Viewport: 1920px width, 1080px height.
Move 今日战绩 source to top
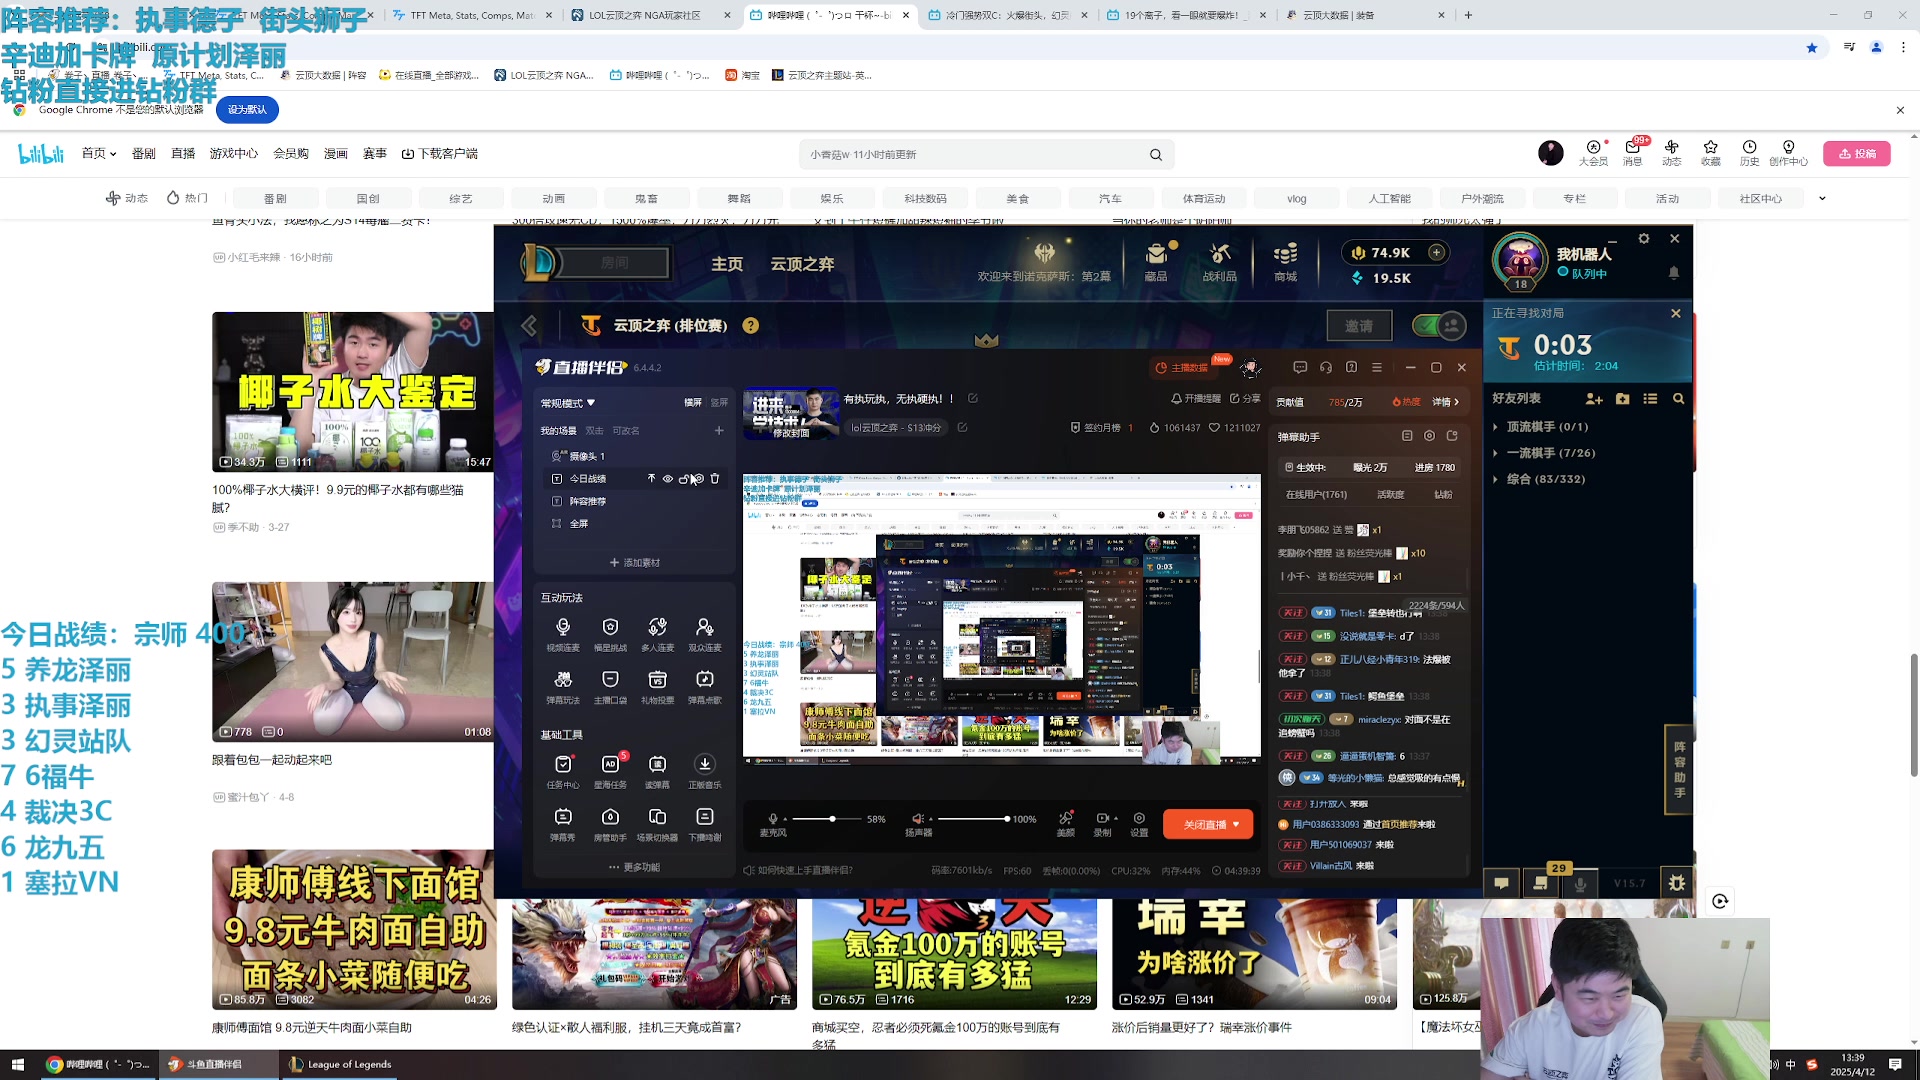pos(651,479)
